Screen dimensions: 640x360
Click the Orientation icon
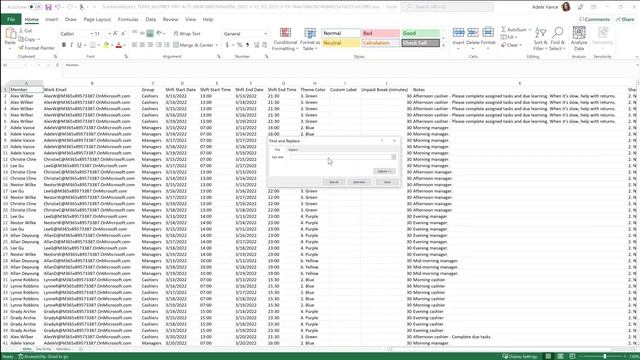[x=160, y=33]
